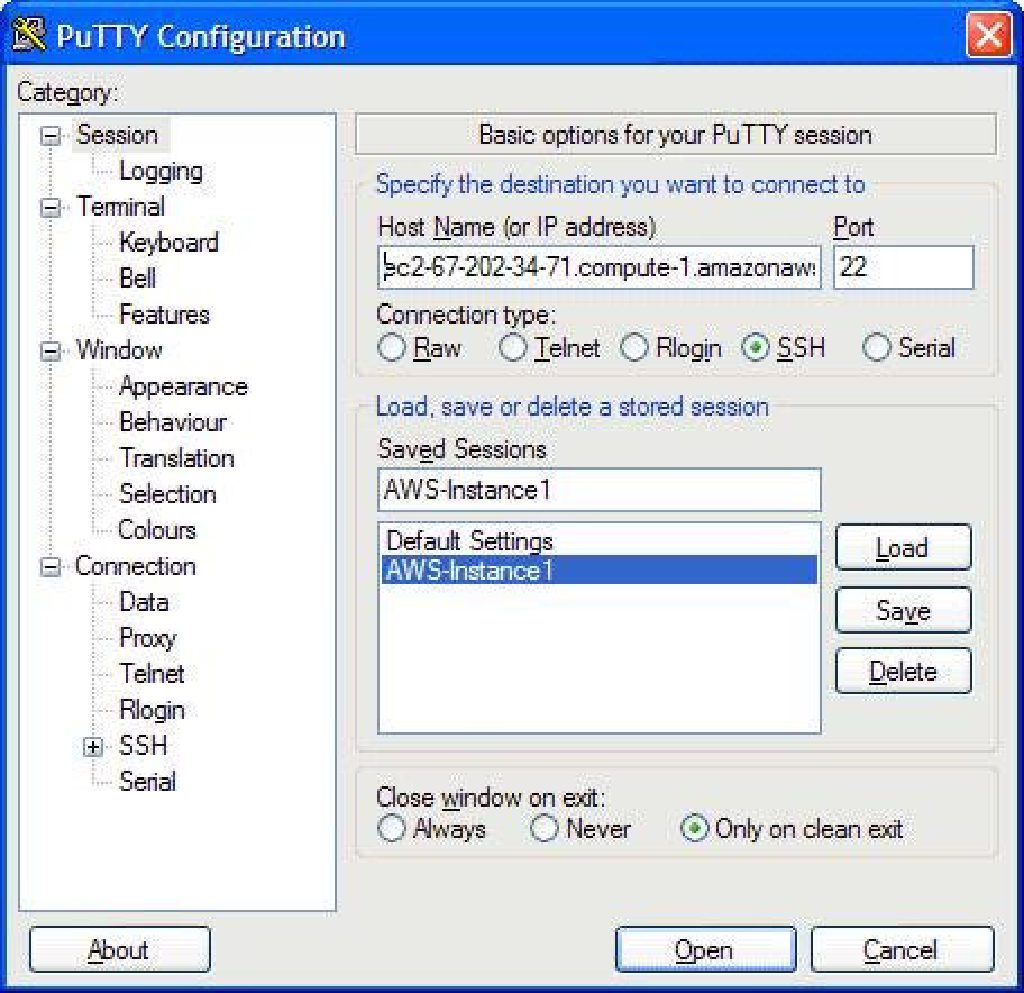
Task: Open the Rlogin category in tree
Action: 152,710
